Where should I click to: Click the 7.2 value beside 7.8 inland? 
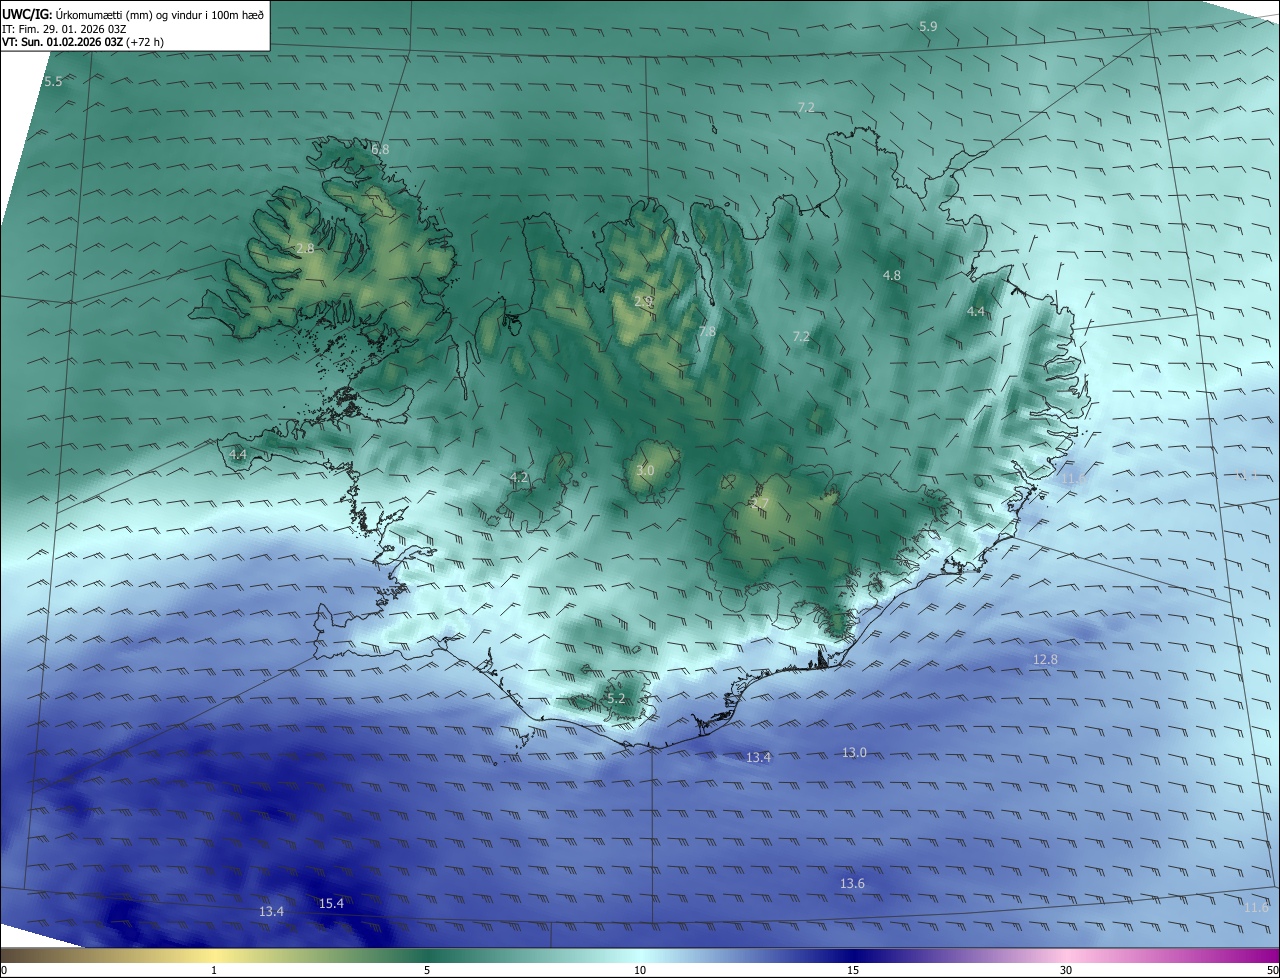[801, 336]
